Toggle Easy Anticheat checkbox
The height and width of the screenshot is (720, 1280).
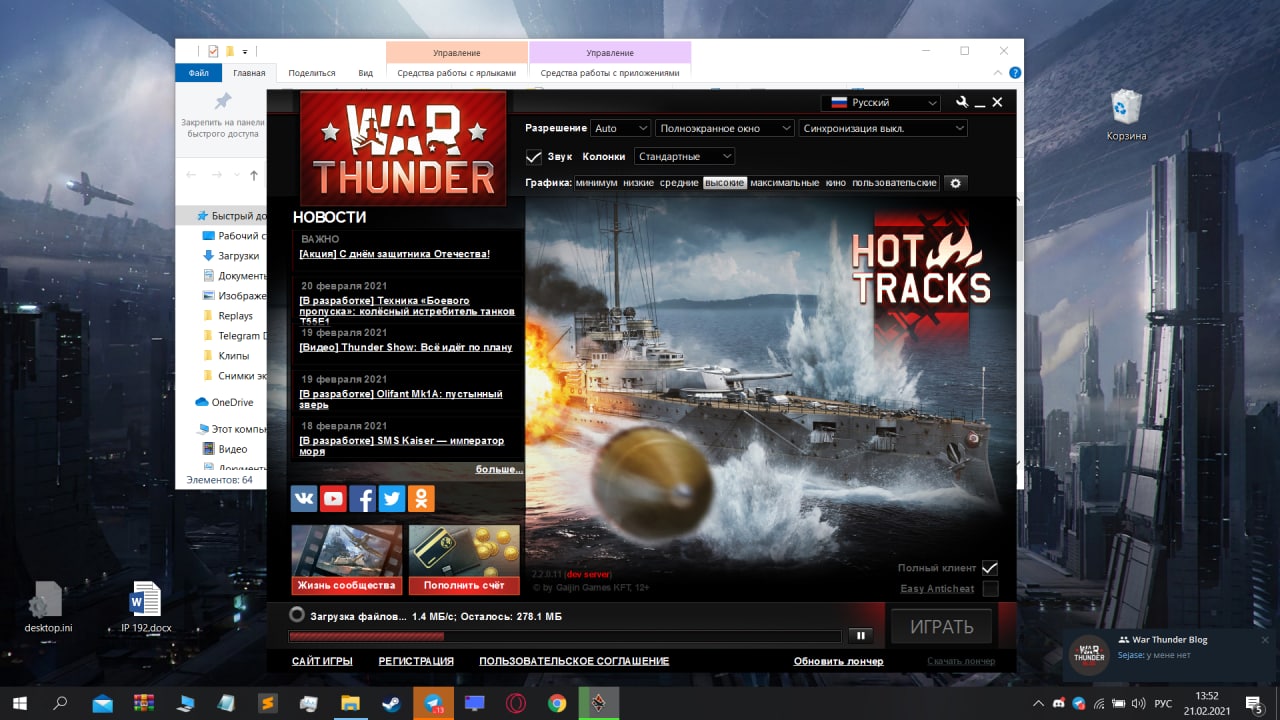[990, 588]
